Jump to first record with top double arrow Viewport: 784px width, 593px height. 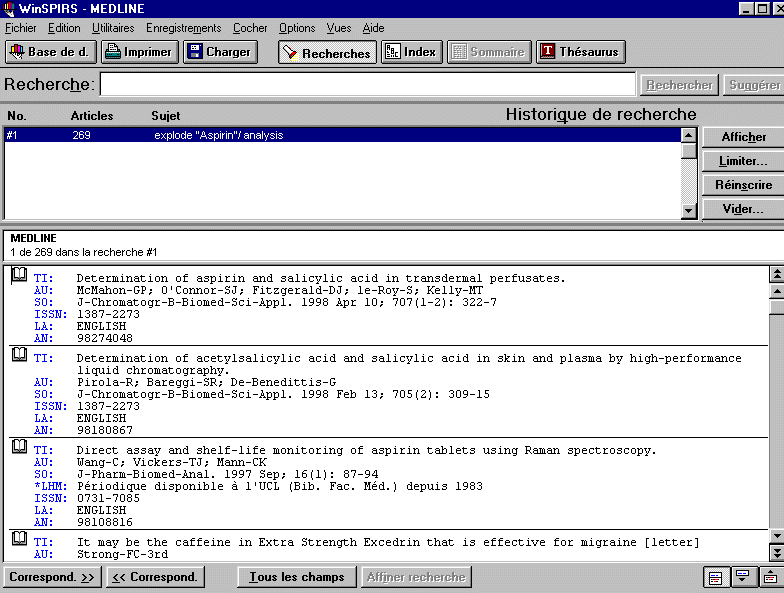pyautogui.click(x=776, y=274)
